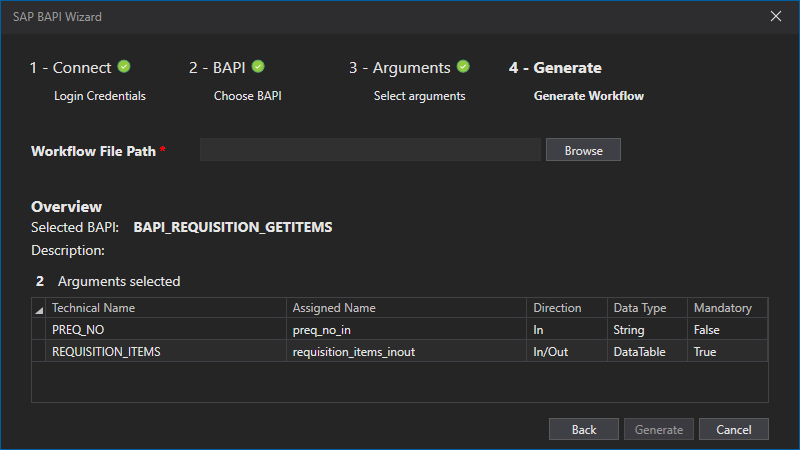800x450 pixels.
Task: Go to step 1 - Connect
Action: coord(70,67)
